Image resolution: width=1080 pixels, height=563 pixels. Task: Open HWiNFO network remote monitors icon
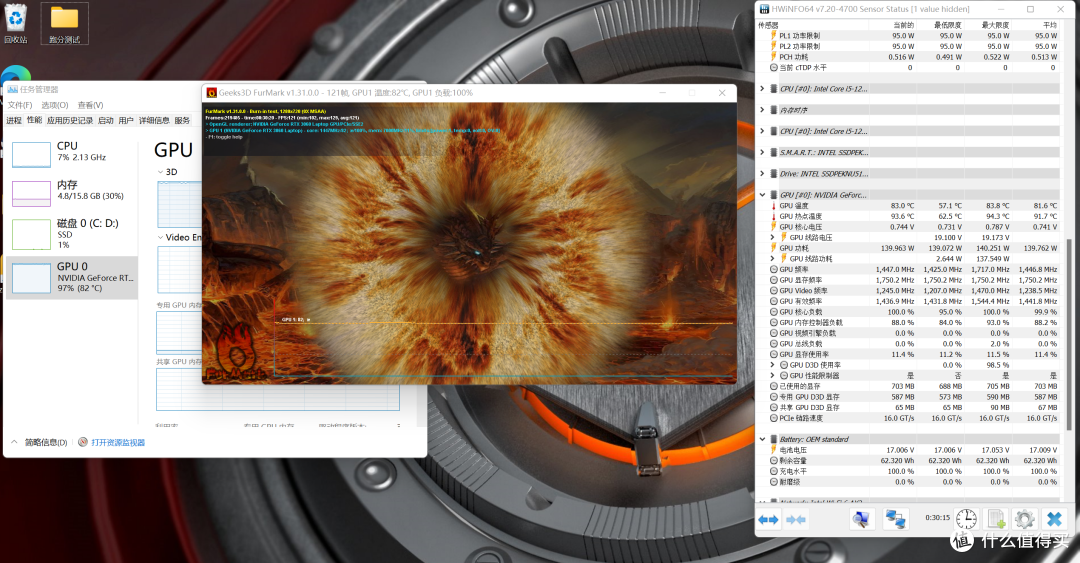[x=895, y=519]
